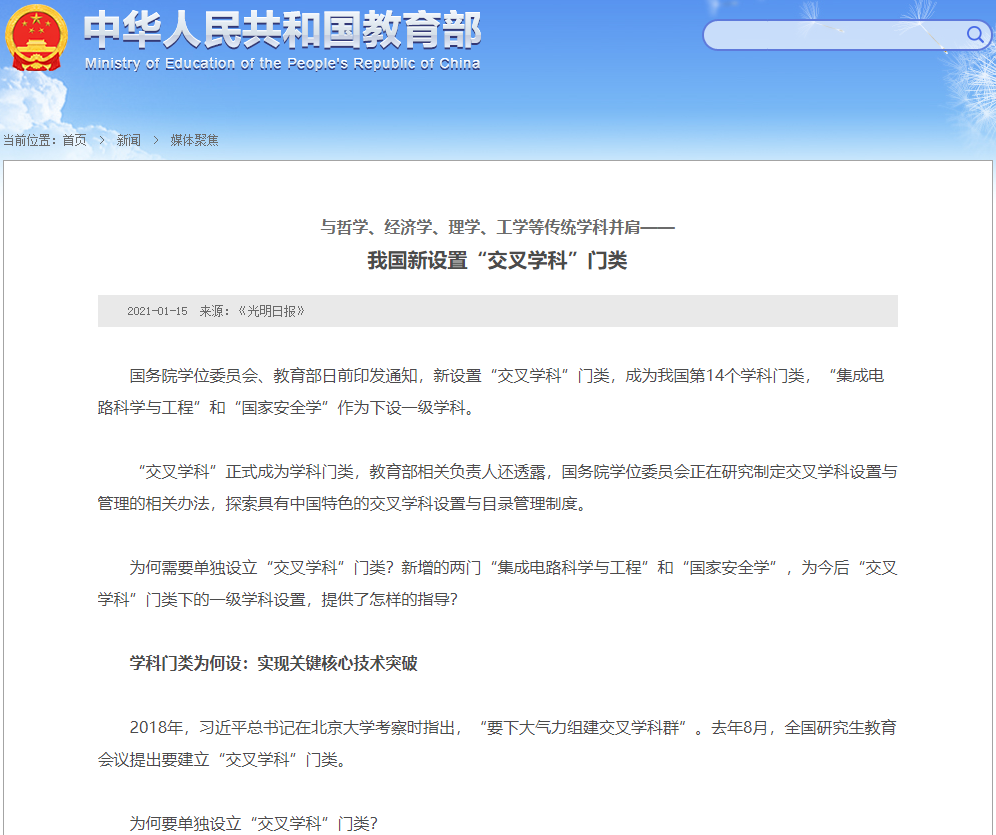Open 新闻 breadcrumb link

click(x=129, y=140)
